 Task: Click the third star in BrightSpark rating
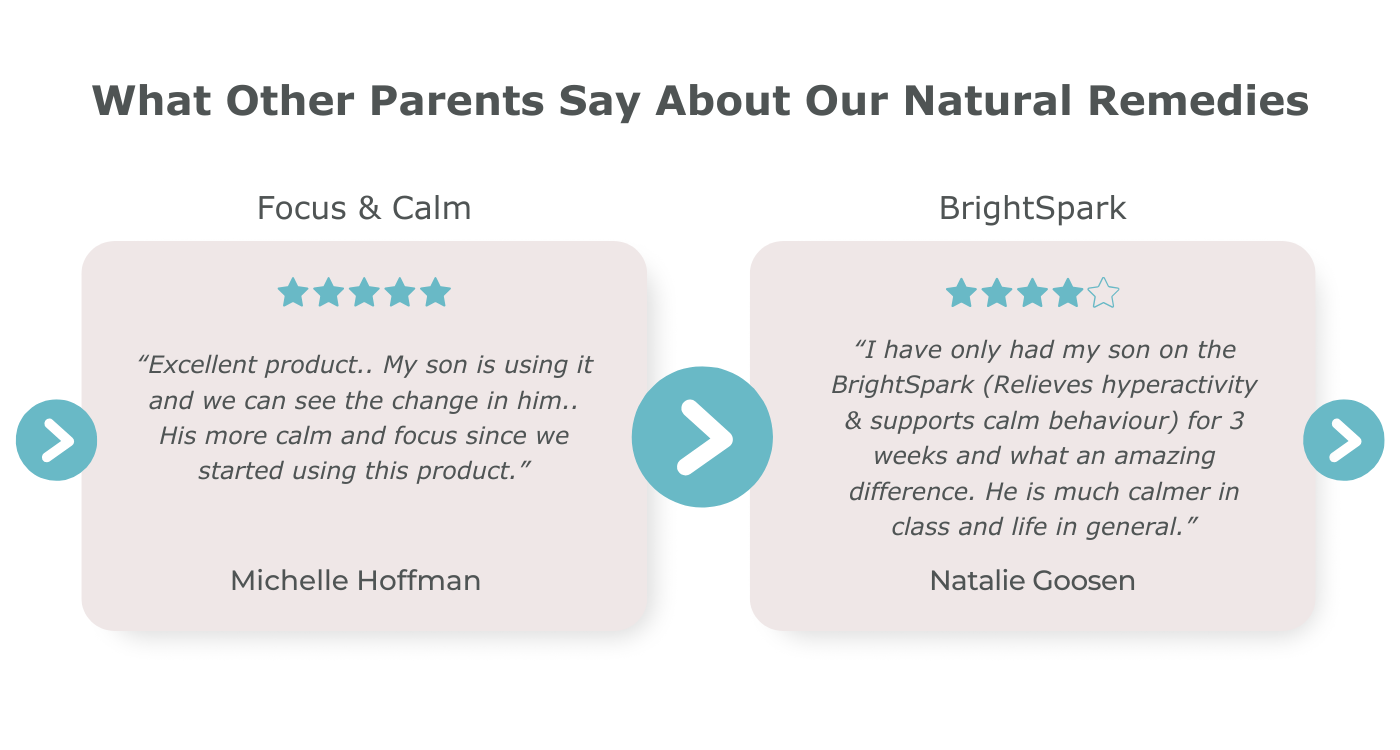tap(1032, 293)
